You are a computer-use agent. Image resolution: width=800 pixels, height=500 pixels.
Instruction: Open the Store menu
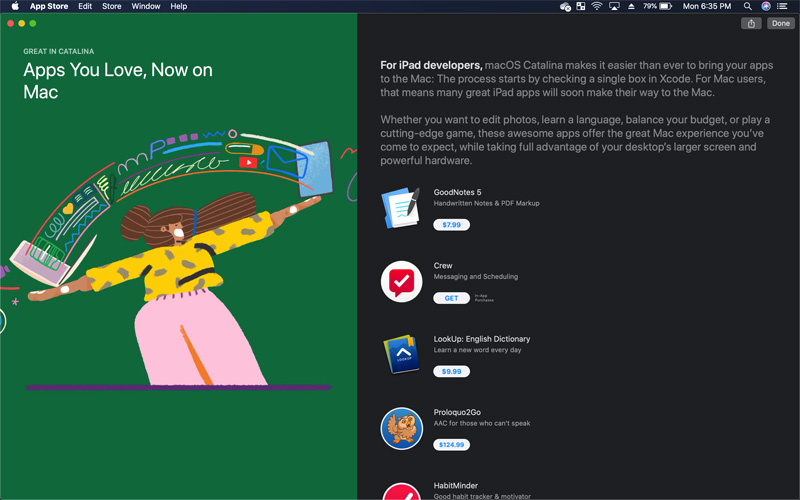[x=112, y=6]
